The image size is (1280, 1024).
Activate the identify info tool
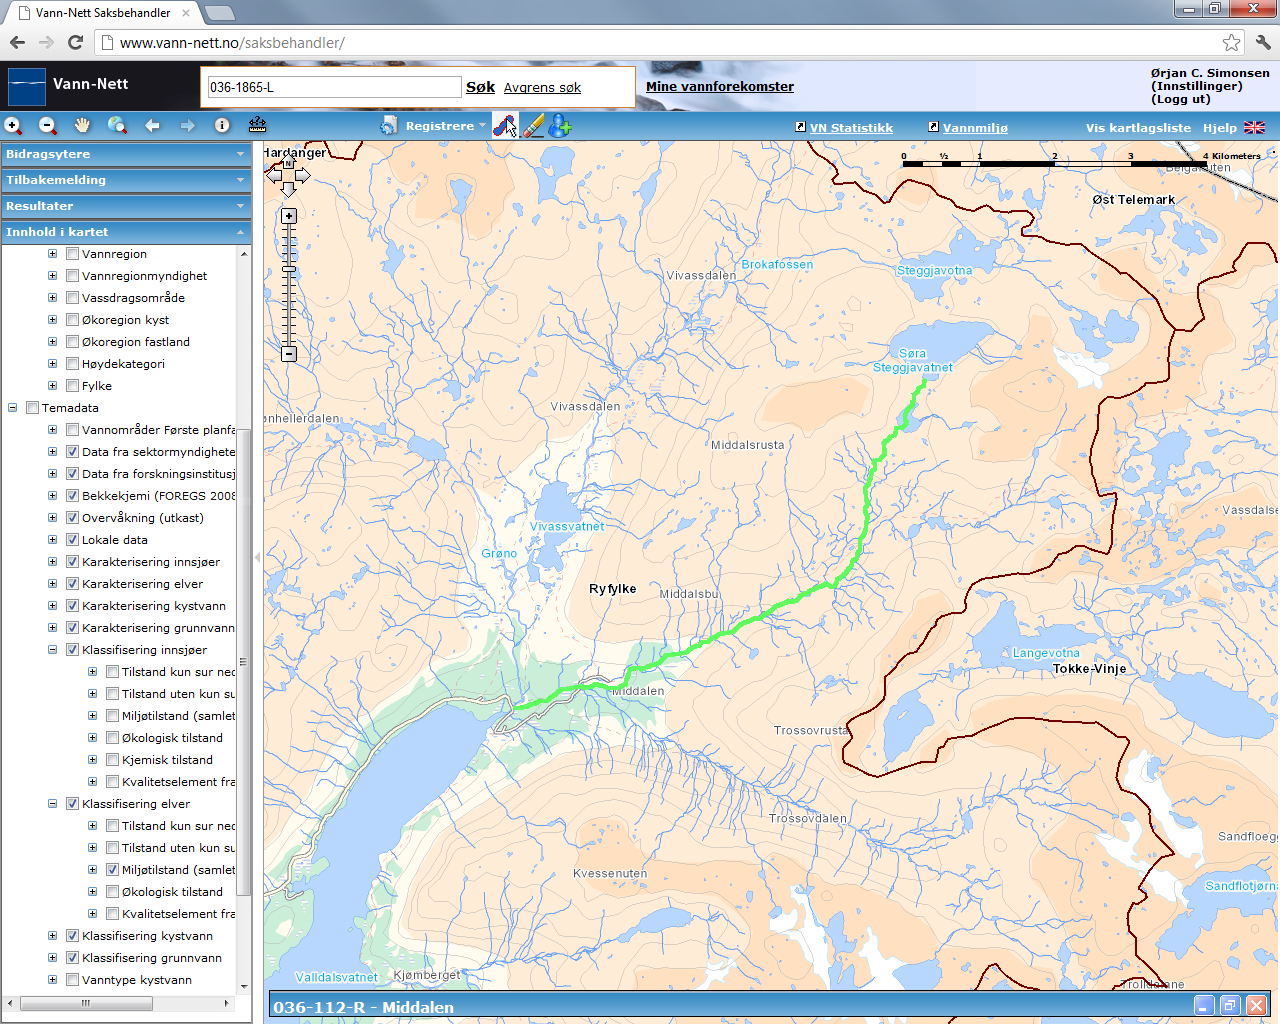[x=222, y=126]
